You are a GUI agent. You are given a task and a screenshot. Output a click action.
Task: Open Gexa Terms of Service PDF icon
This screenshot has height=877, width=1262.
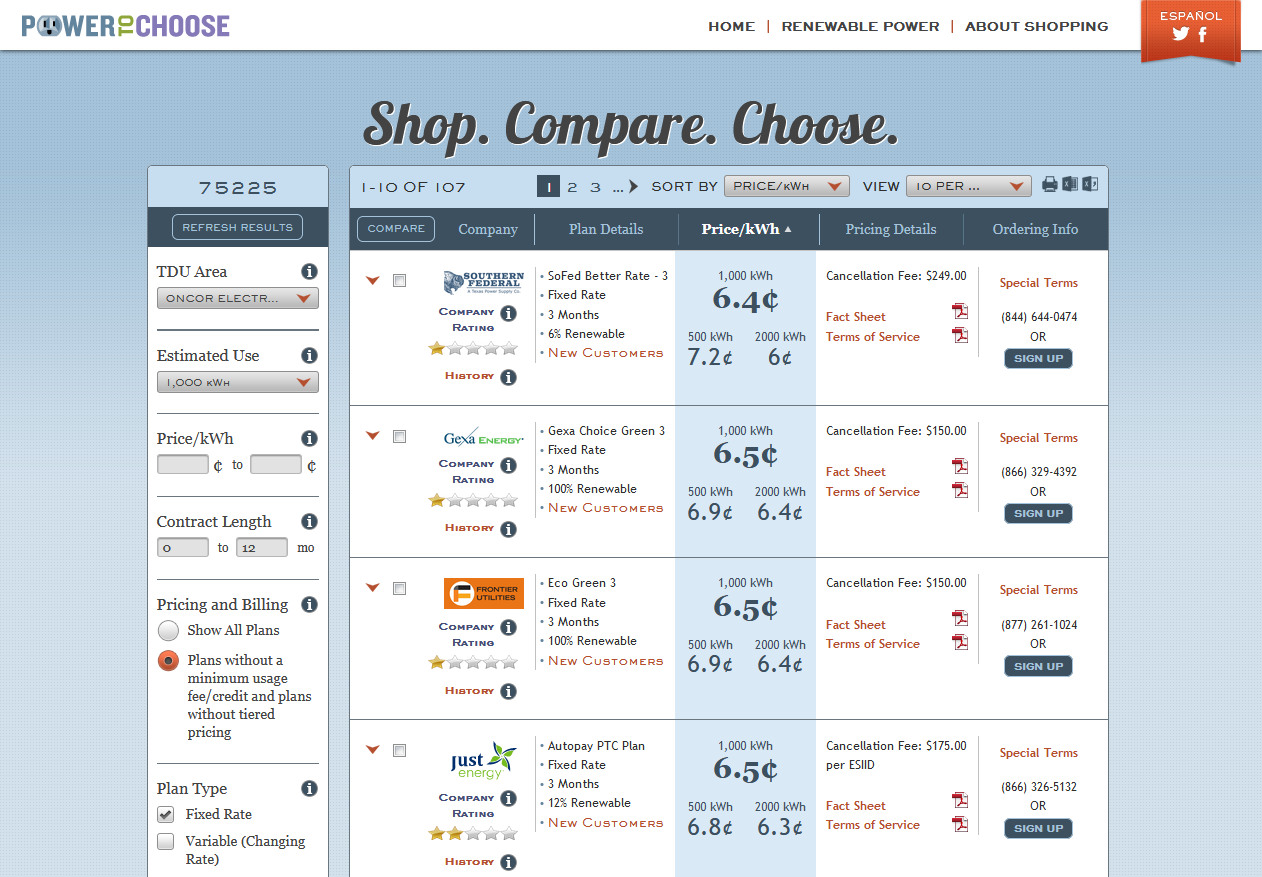pos(960,490)
